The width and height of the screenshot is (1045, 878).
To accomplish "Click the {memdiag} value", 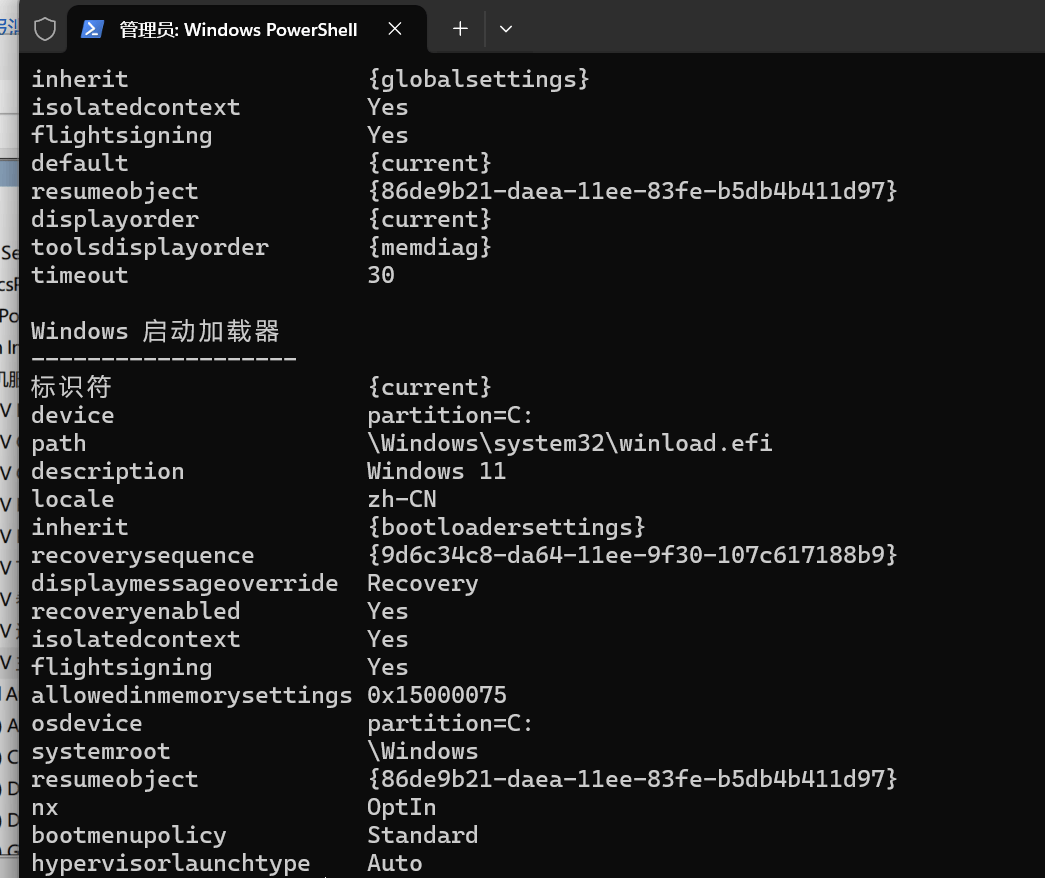I will click(x=430, y=247).
